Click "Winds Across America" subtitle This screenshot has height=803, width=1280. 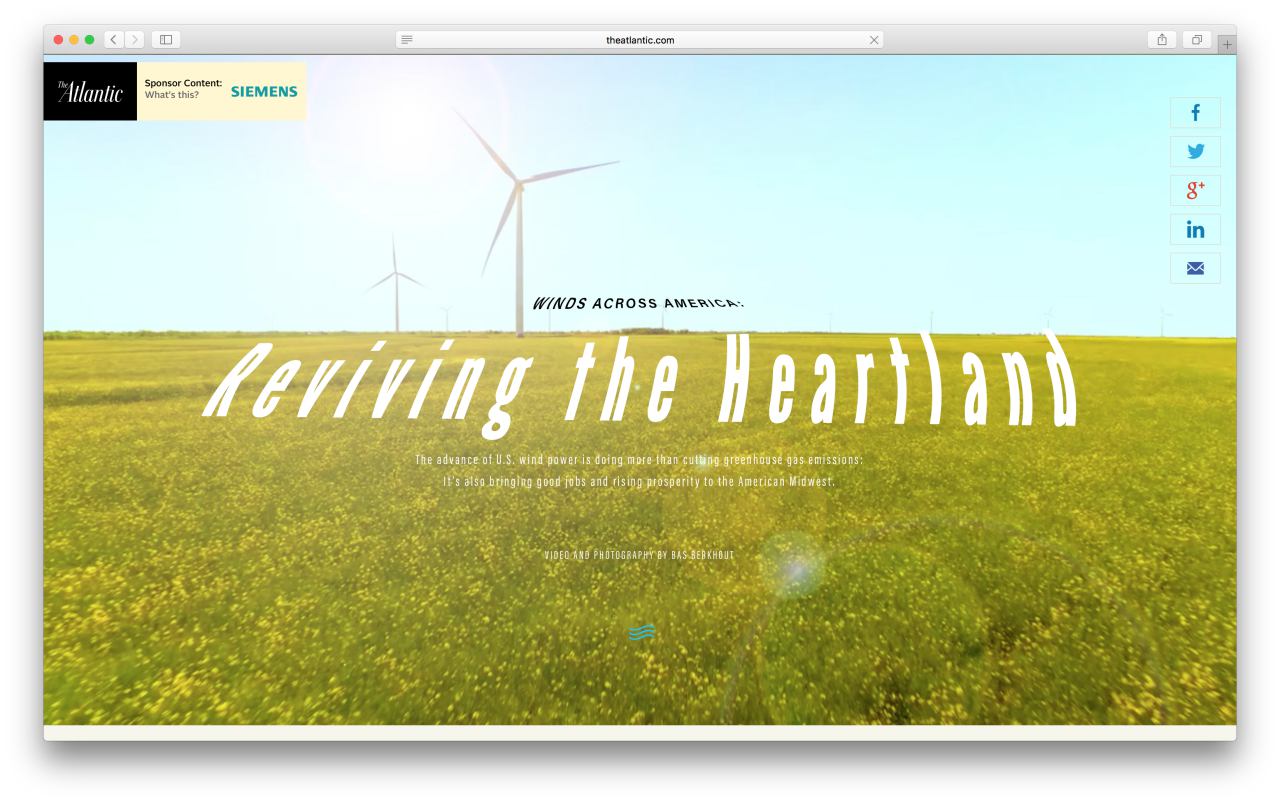[639, 303]
